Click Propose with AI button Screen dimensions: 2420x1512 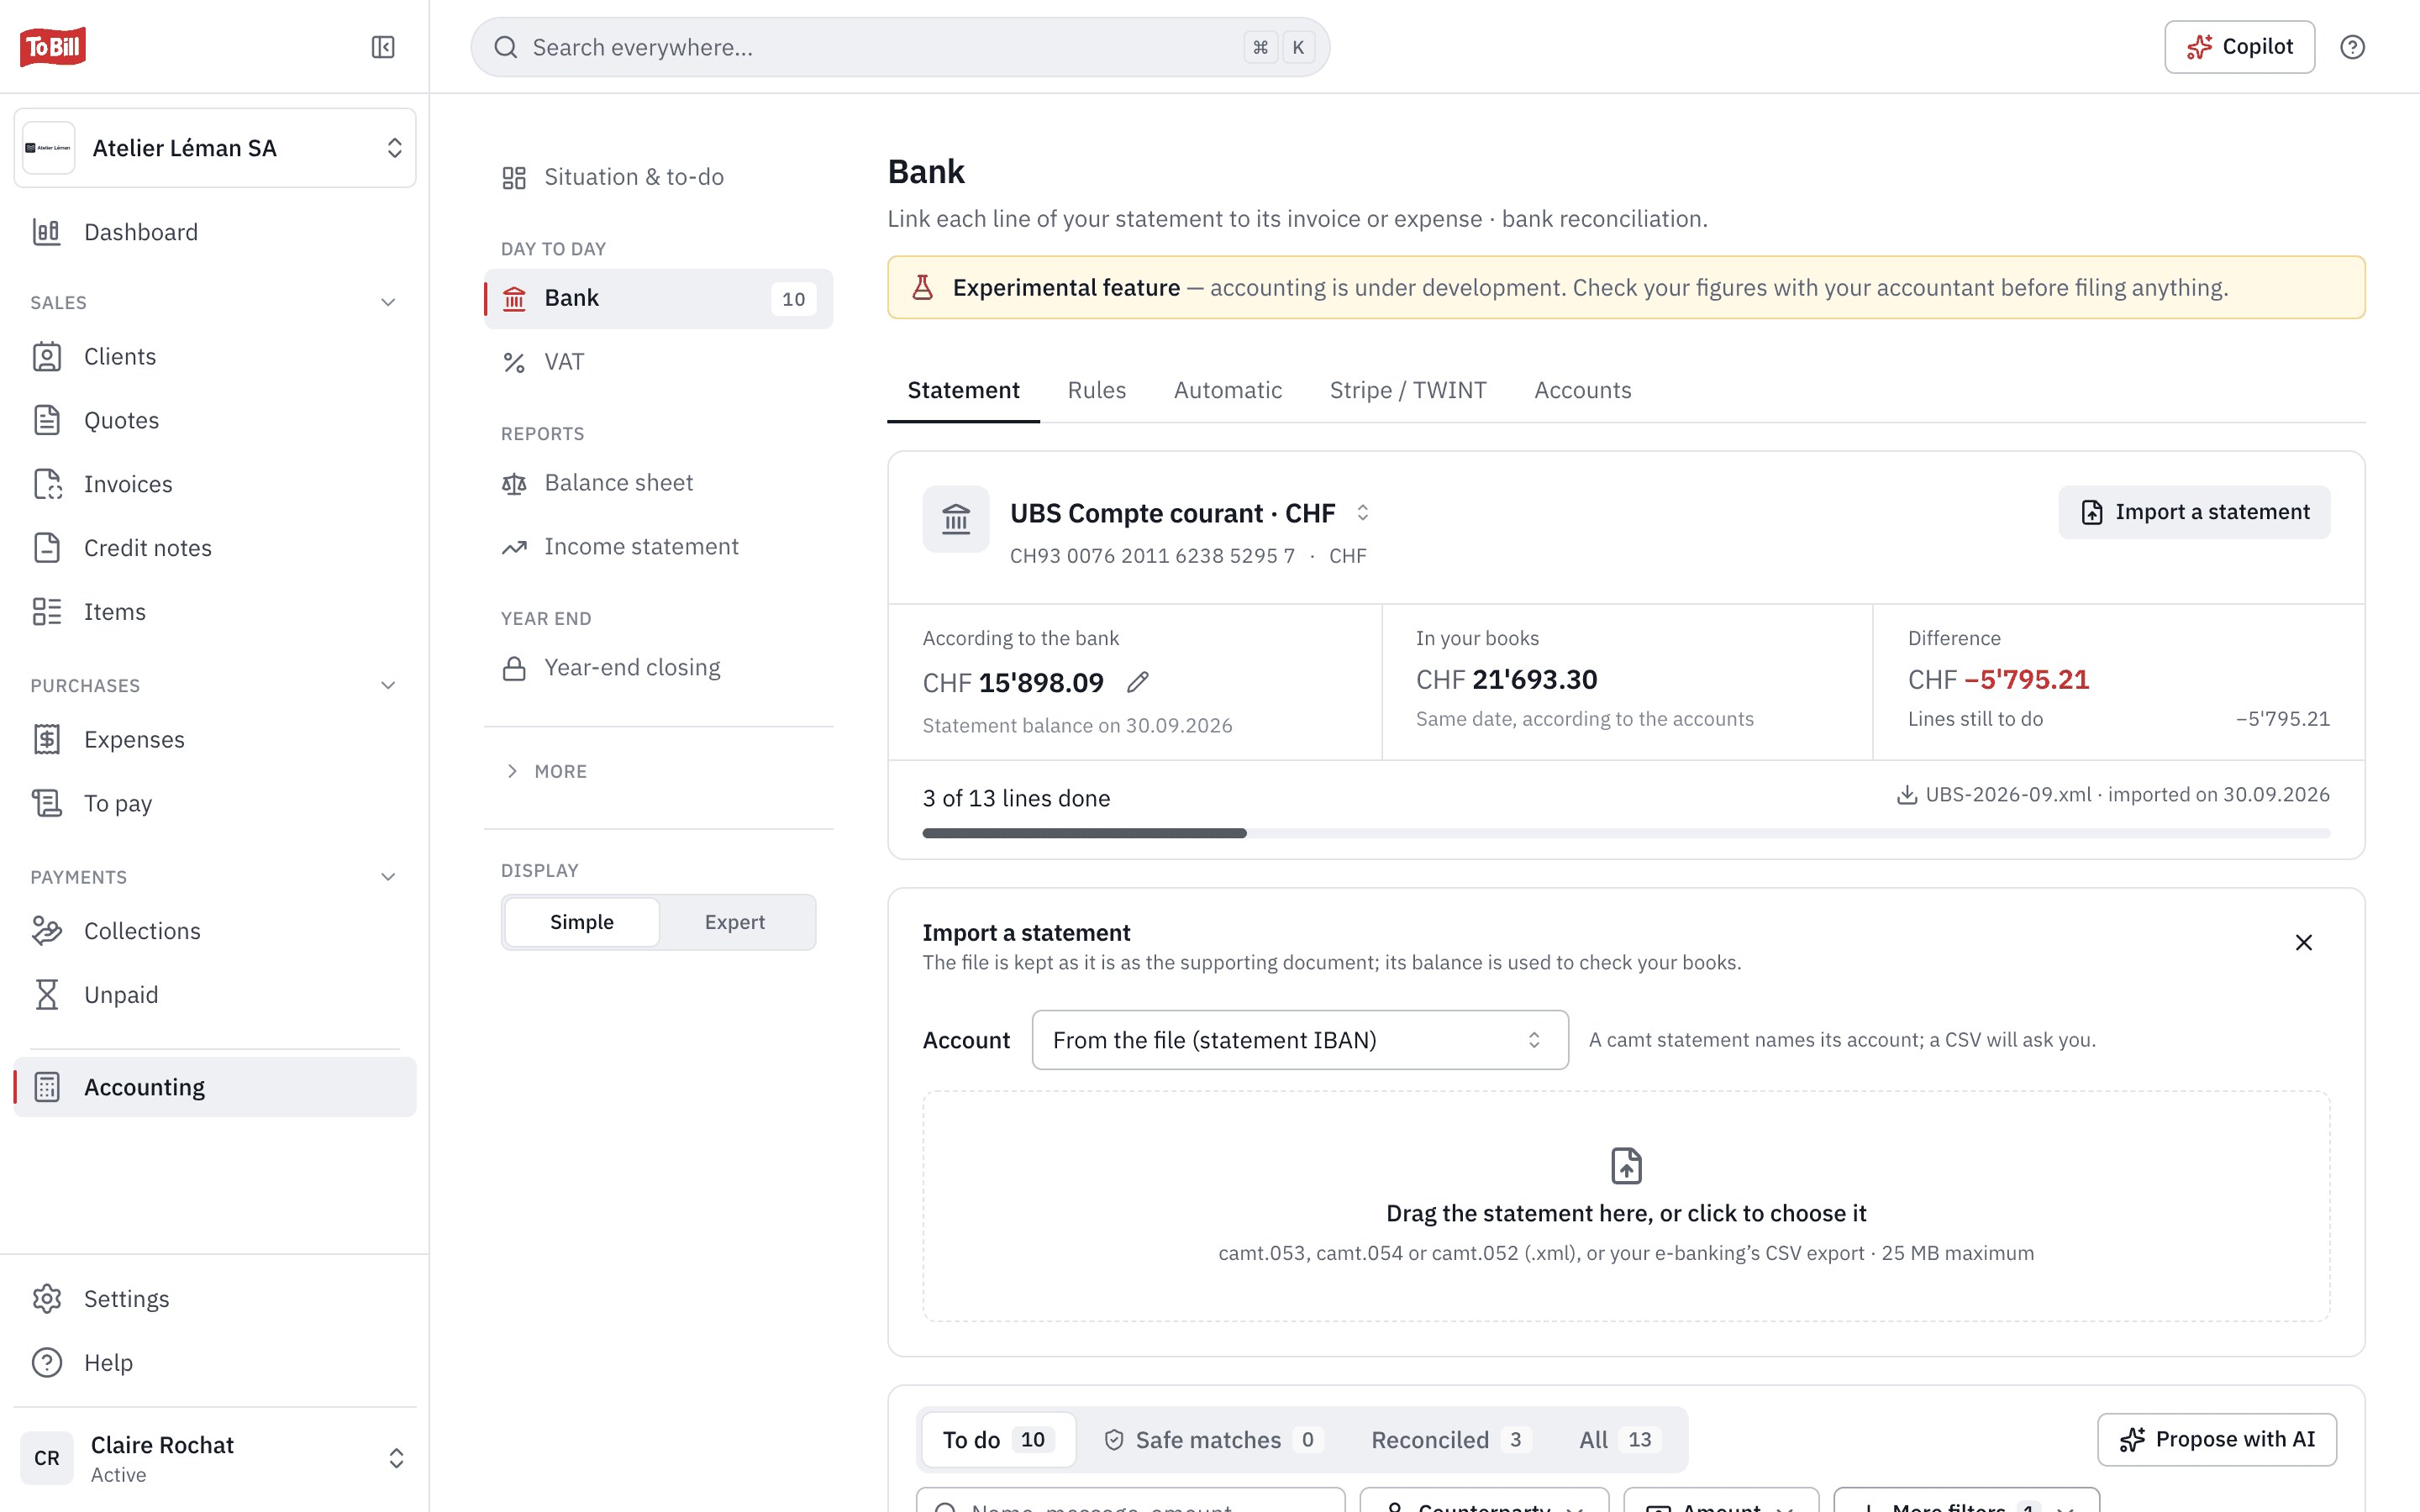tap(2217, 1440)
